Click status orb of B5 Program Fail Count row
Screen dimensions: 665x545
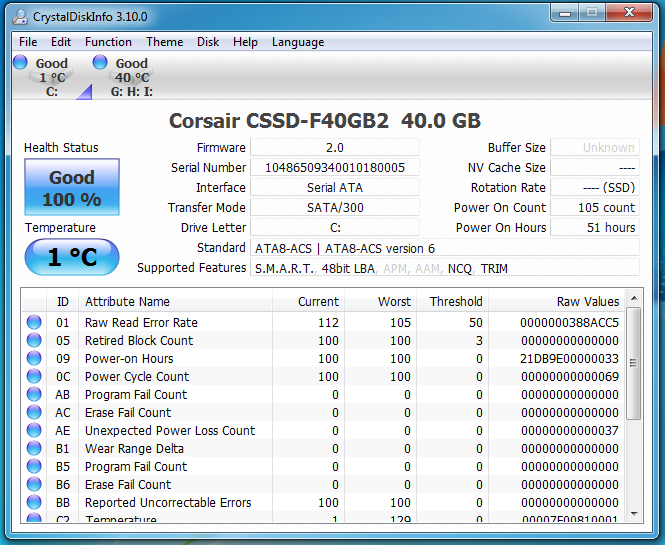(34, 467)
